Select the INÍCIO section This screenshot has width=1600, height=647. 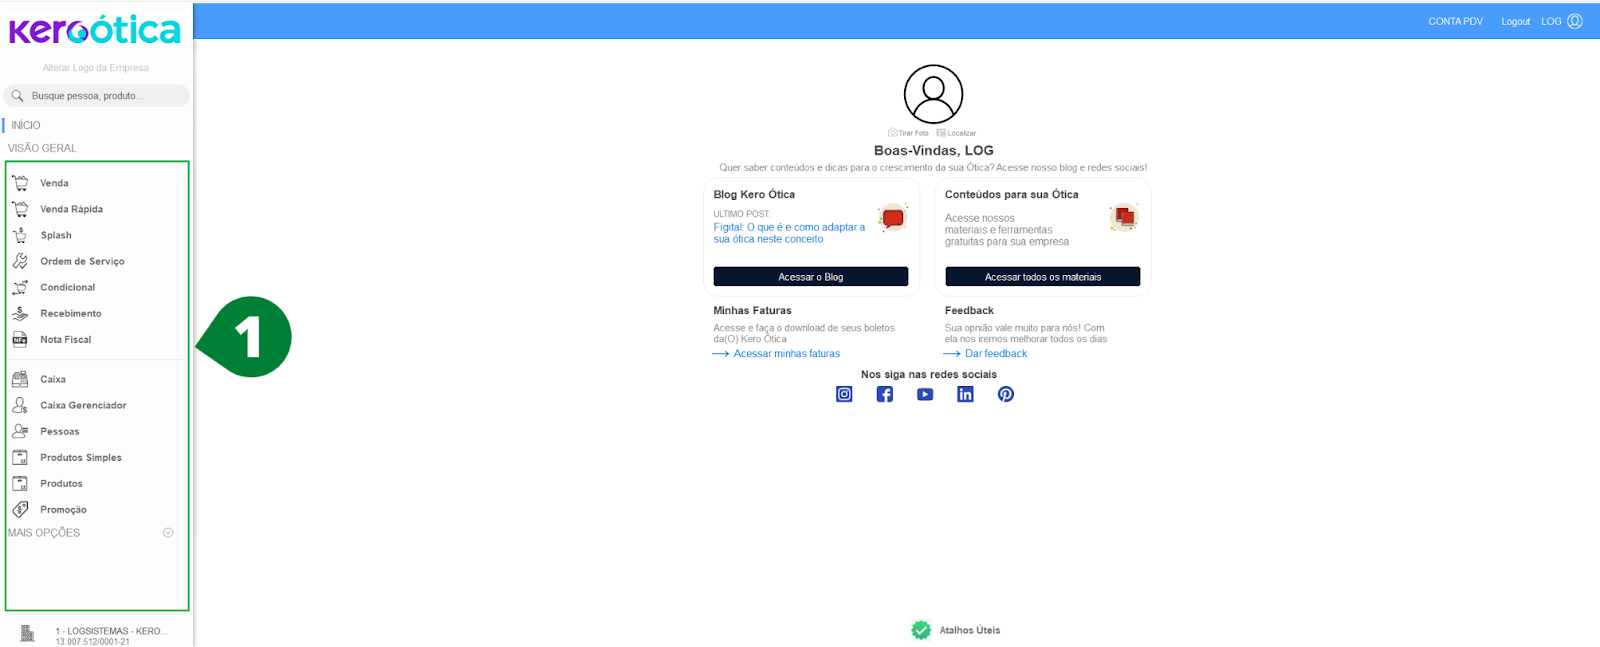(26, 125)
